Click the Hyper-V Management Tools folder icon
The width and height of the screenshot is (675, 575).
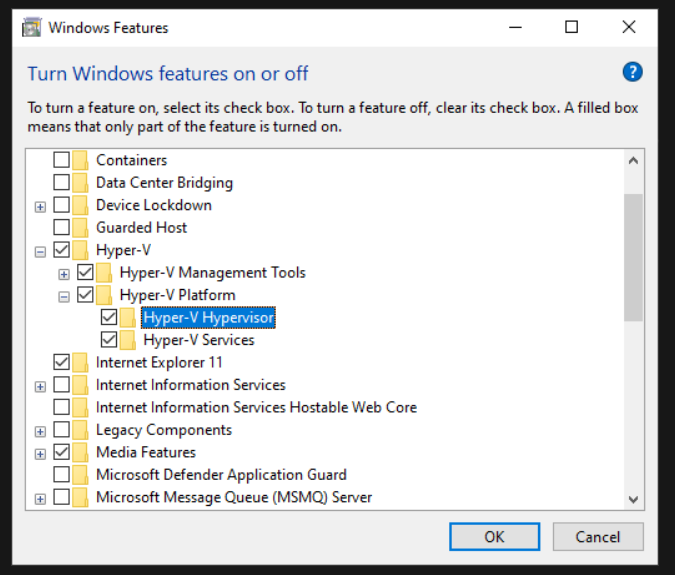[x=104, y=272]
